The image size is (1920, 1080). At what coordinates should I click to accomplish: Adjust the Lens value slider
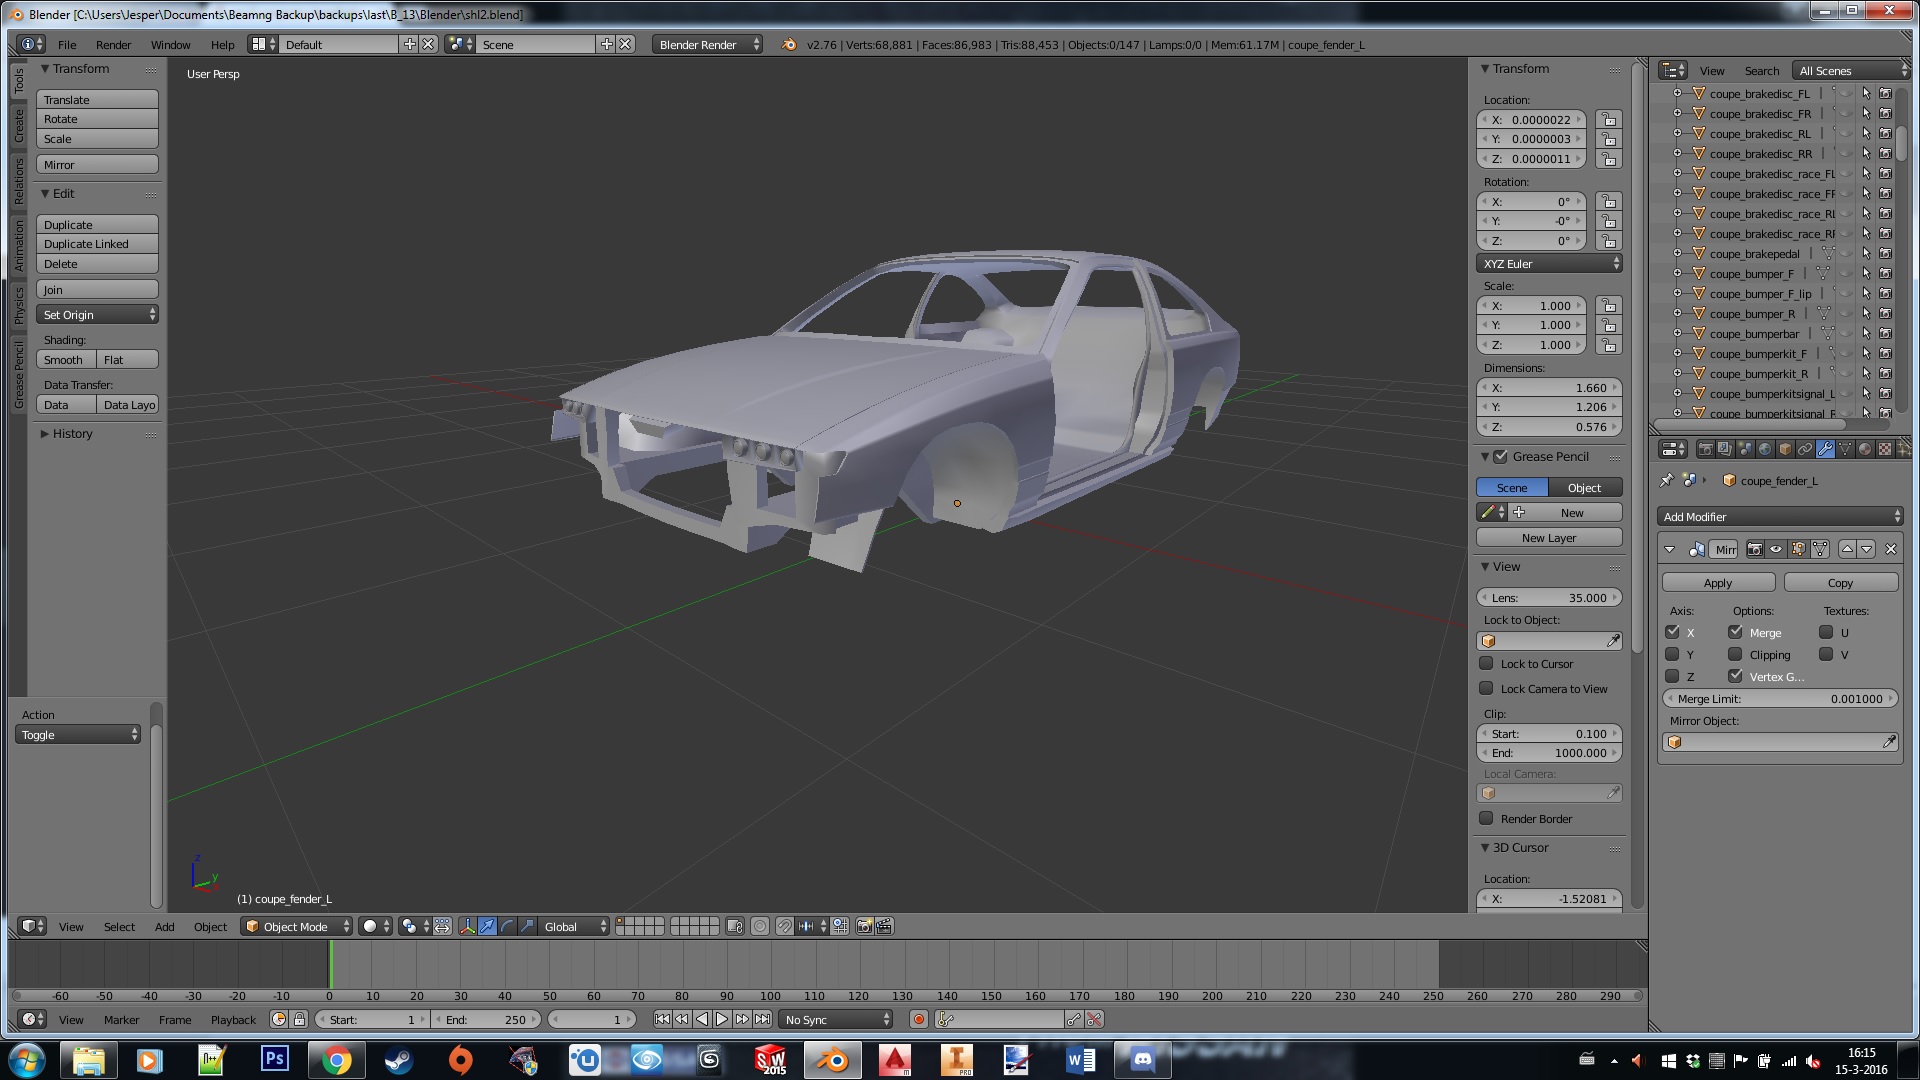pyautogui.click(x=1548, y=598)
